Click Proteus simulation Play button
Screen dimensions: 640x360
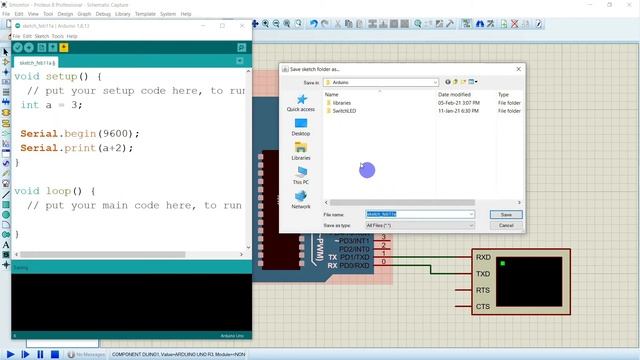coord(10,354)
